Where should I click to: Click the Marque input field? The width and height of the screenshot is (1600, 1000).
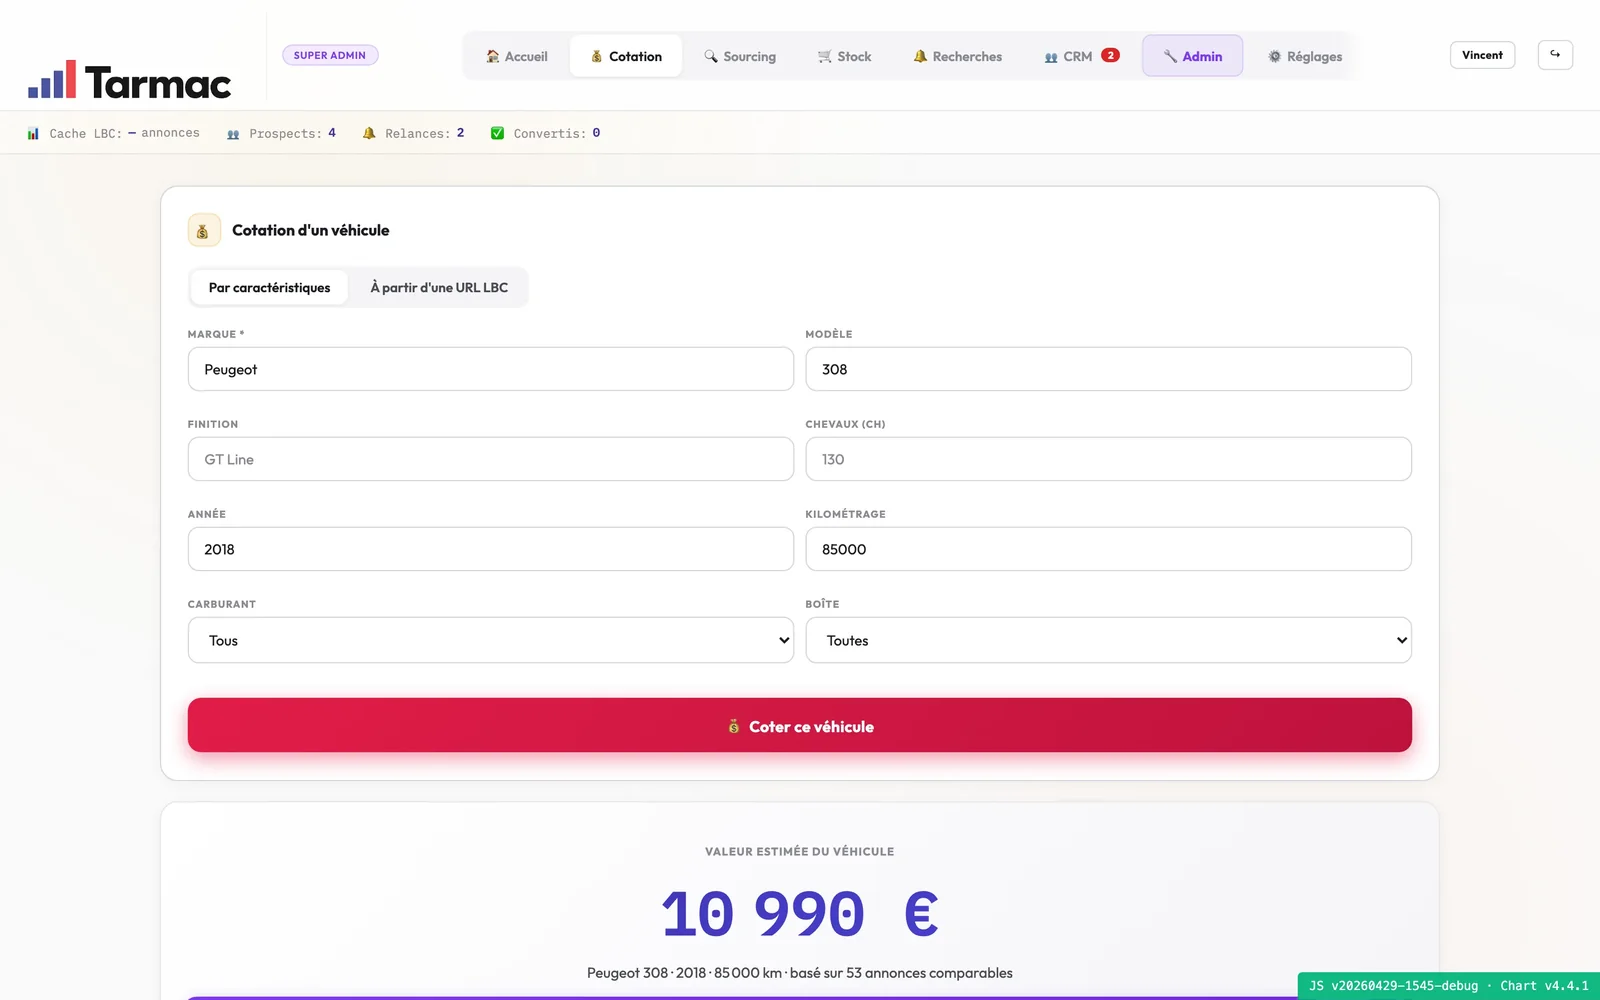point(491,369)
